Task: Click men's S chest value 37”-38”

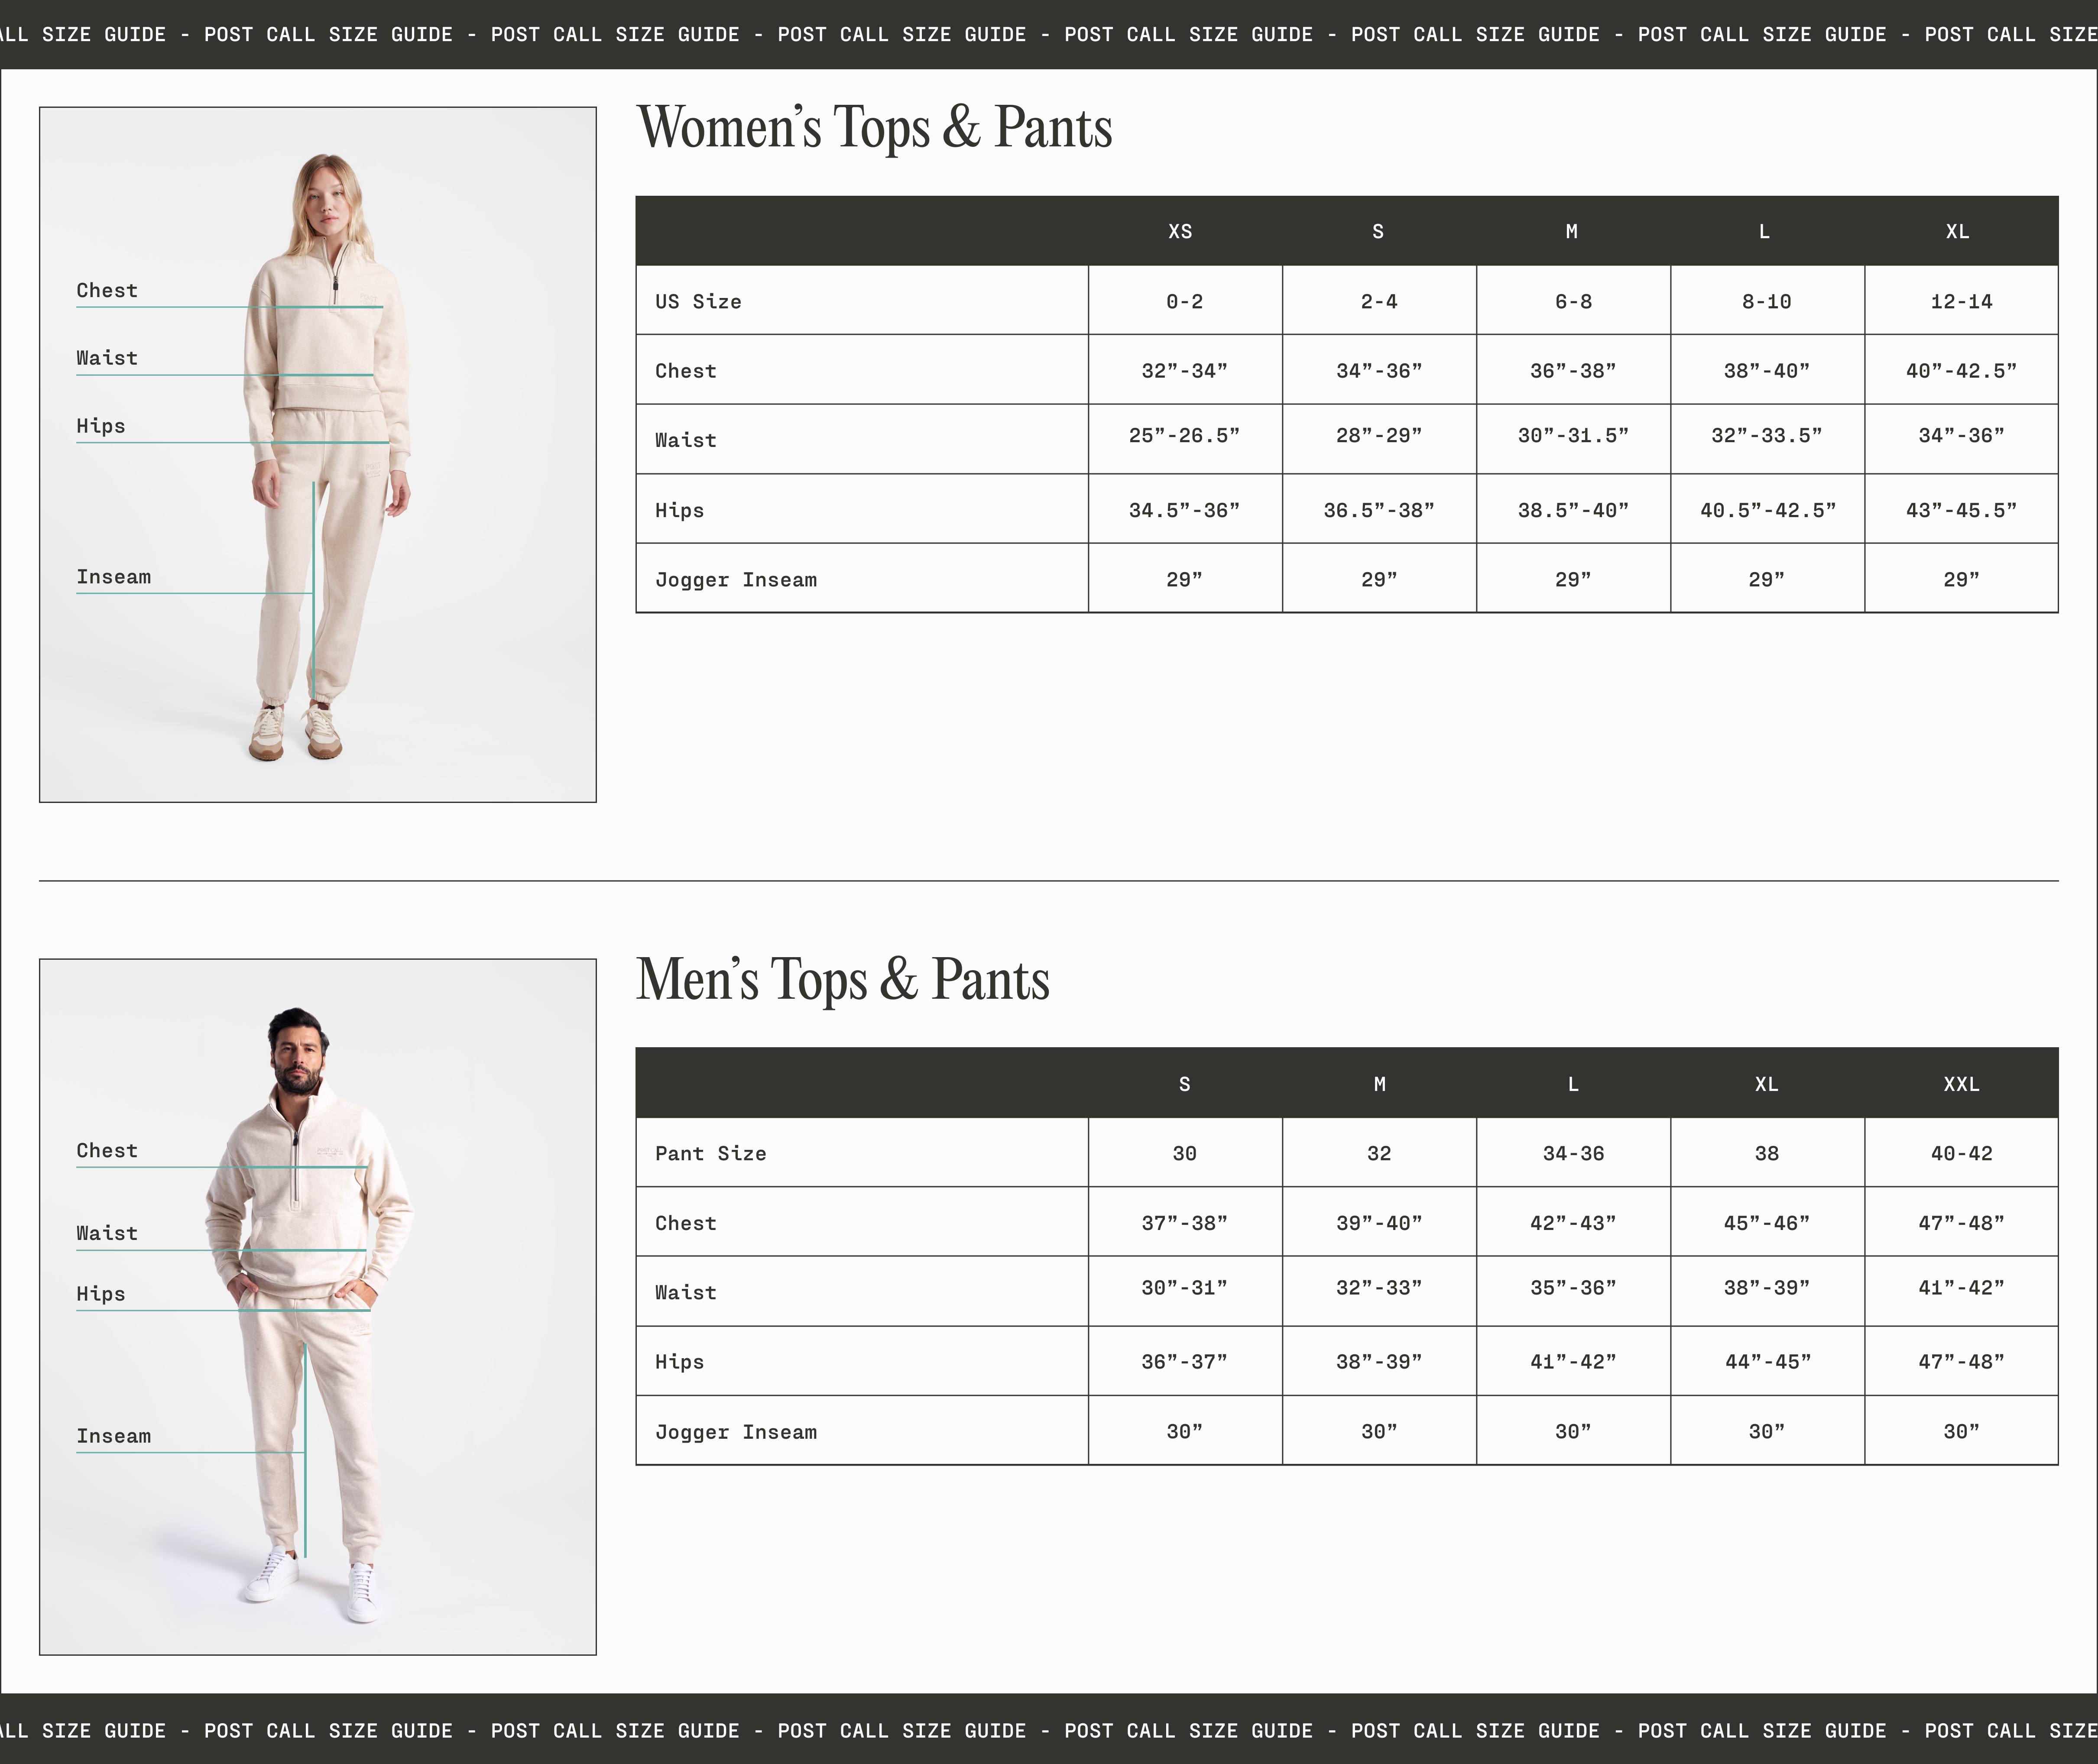Action: [x=1184, y=1222]
